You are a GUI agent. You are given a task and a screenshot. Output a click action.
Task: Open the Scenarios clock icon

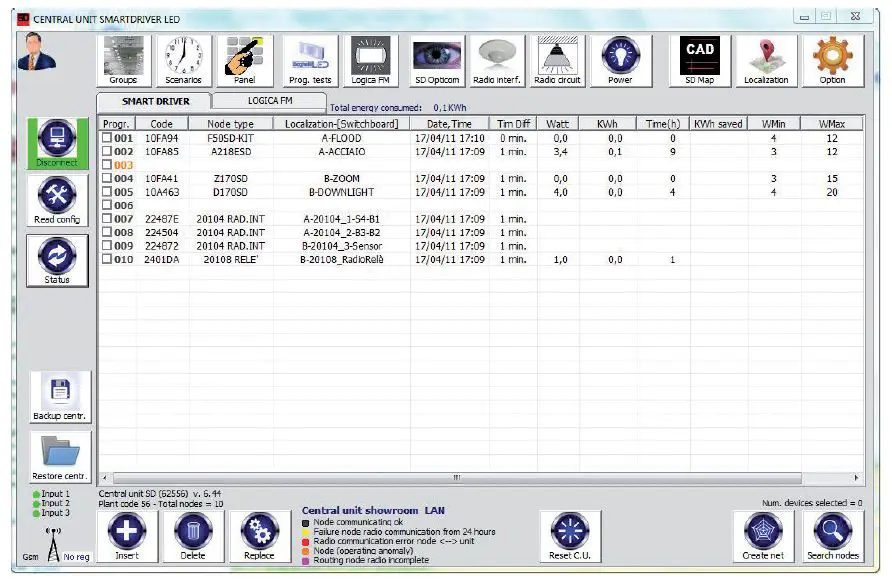coord(182,60)
